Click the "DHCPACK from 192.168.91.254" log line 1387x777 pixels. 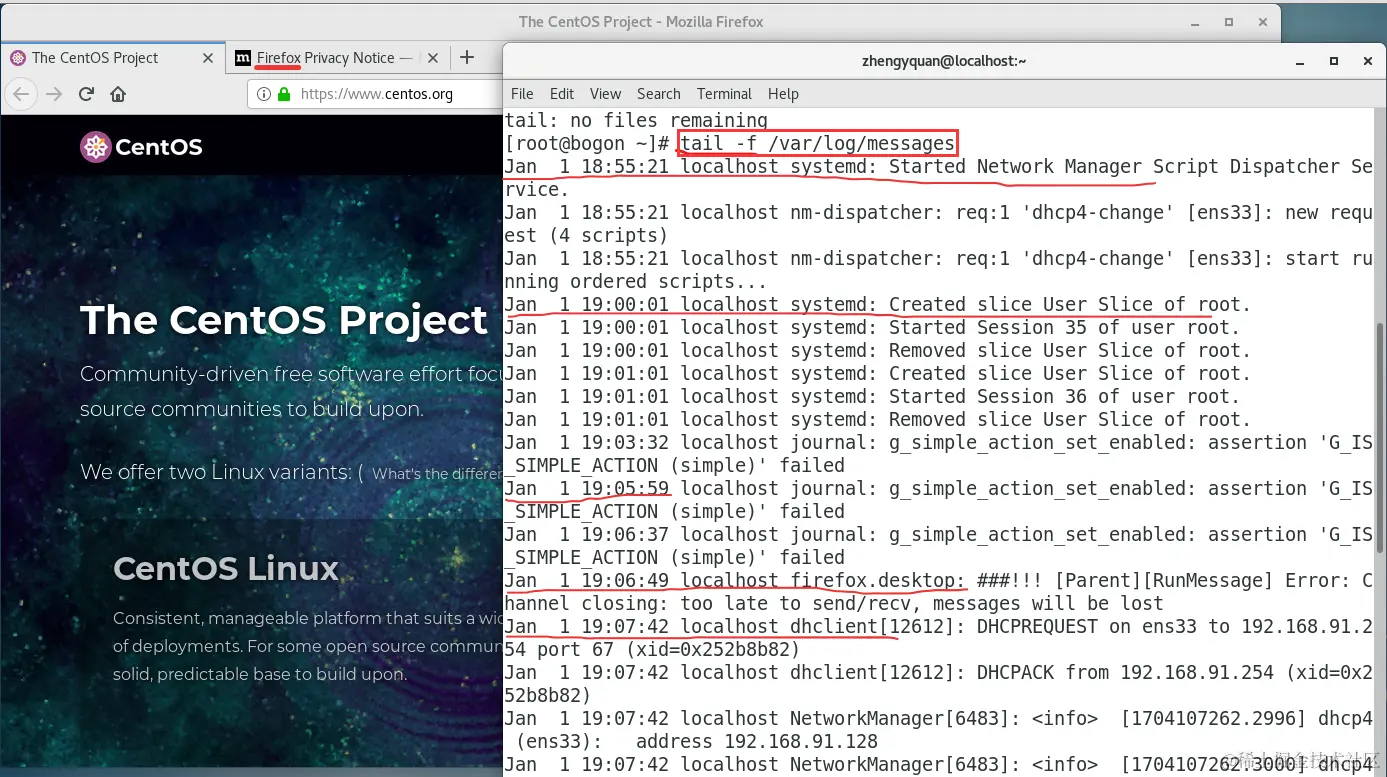[x=938, y=684]
